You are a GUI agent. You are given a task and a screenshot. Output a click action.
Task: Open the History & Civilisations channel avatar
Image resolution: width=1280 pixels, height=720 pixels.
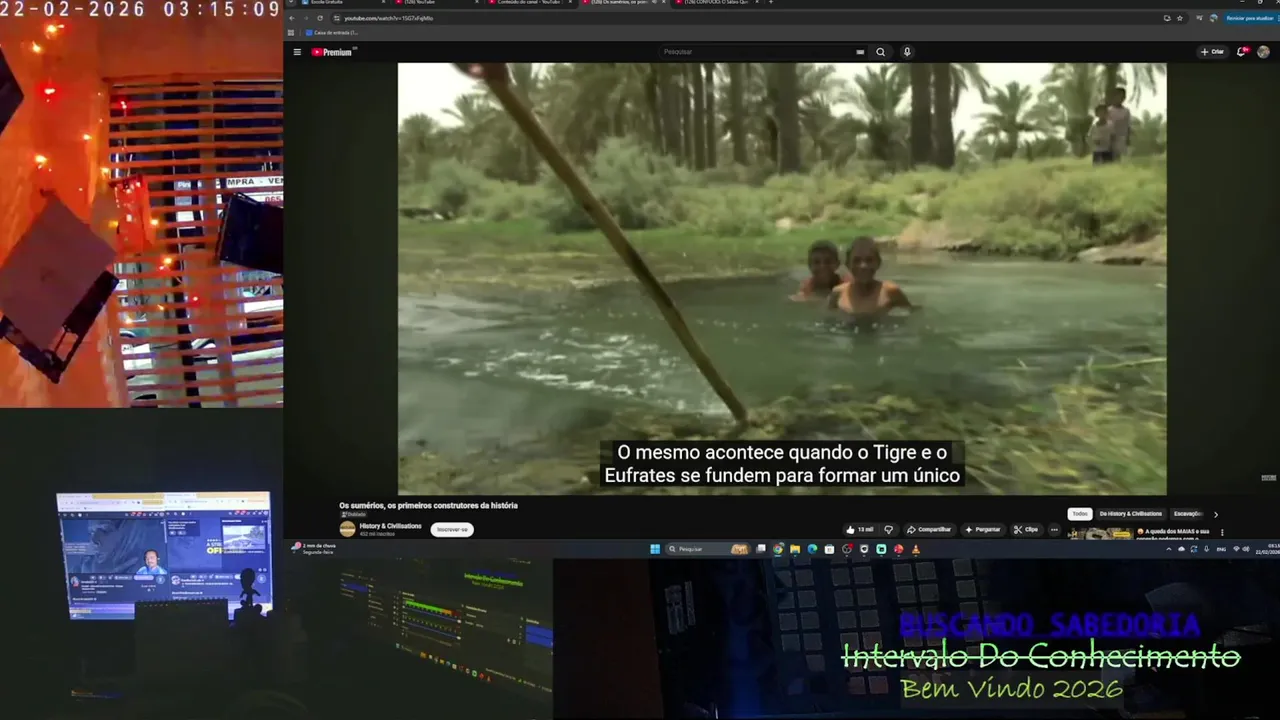pos(347,529)
